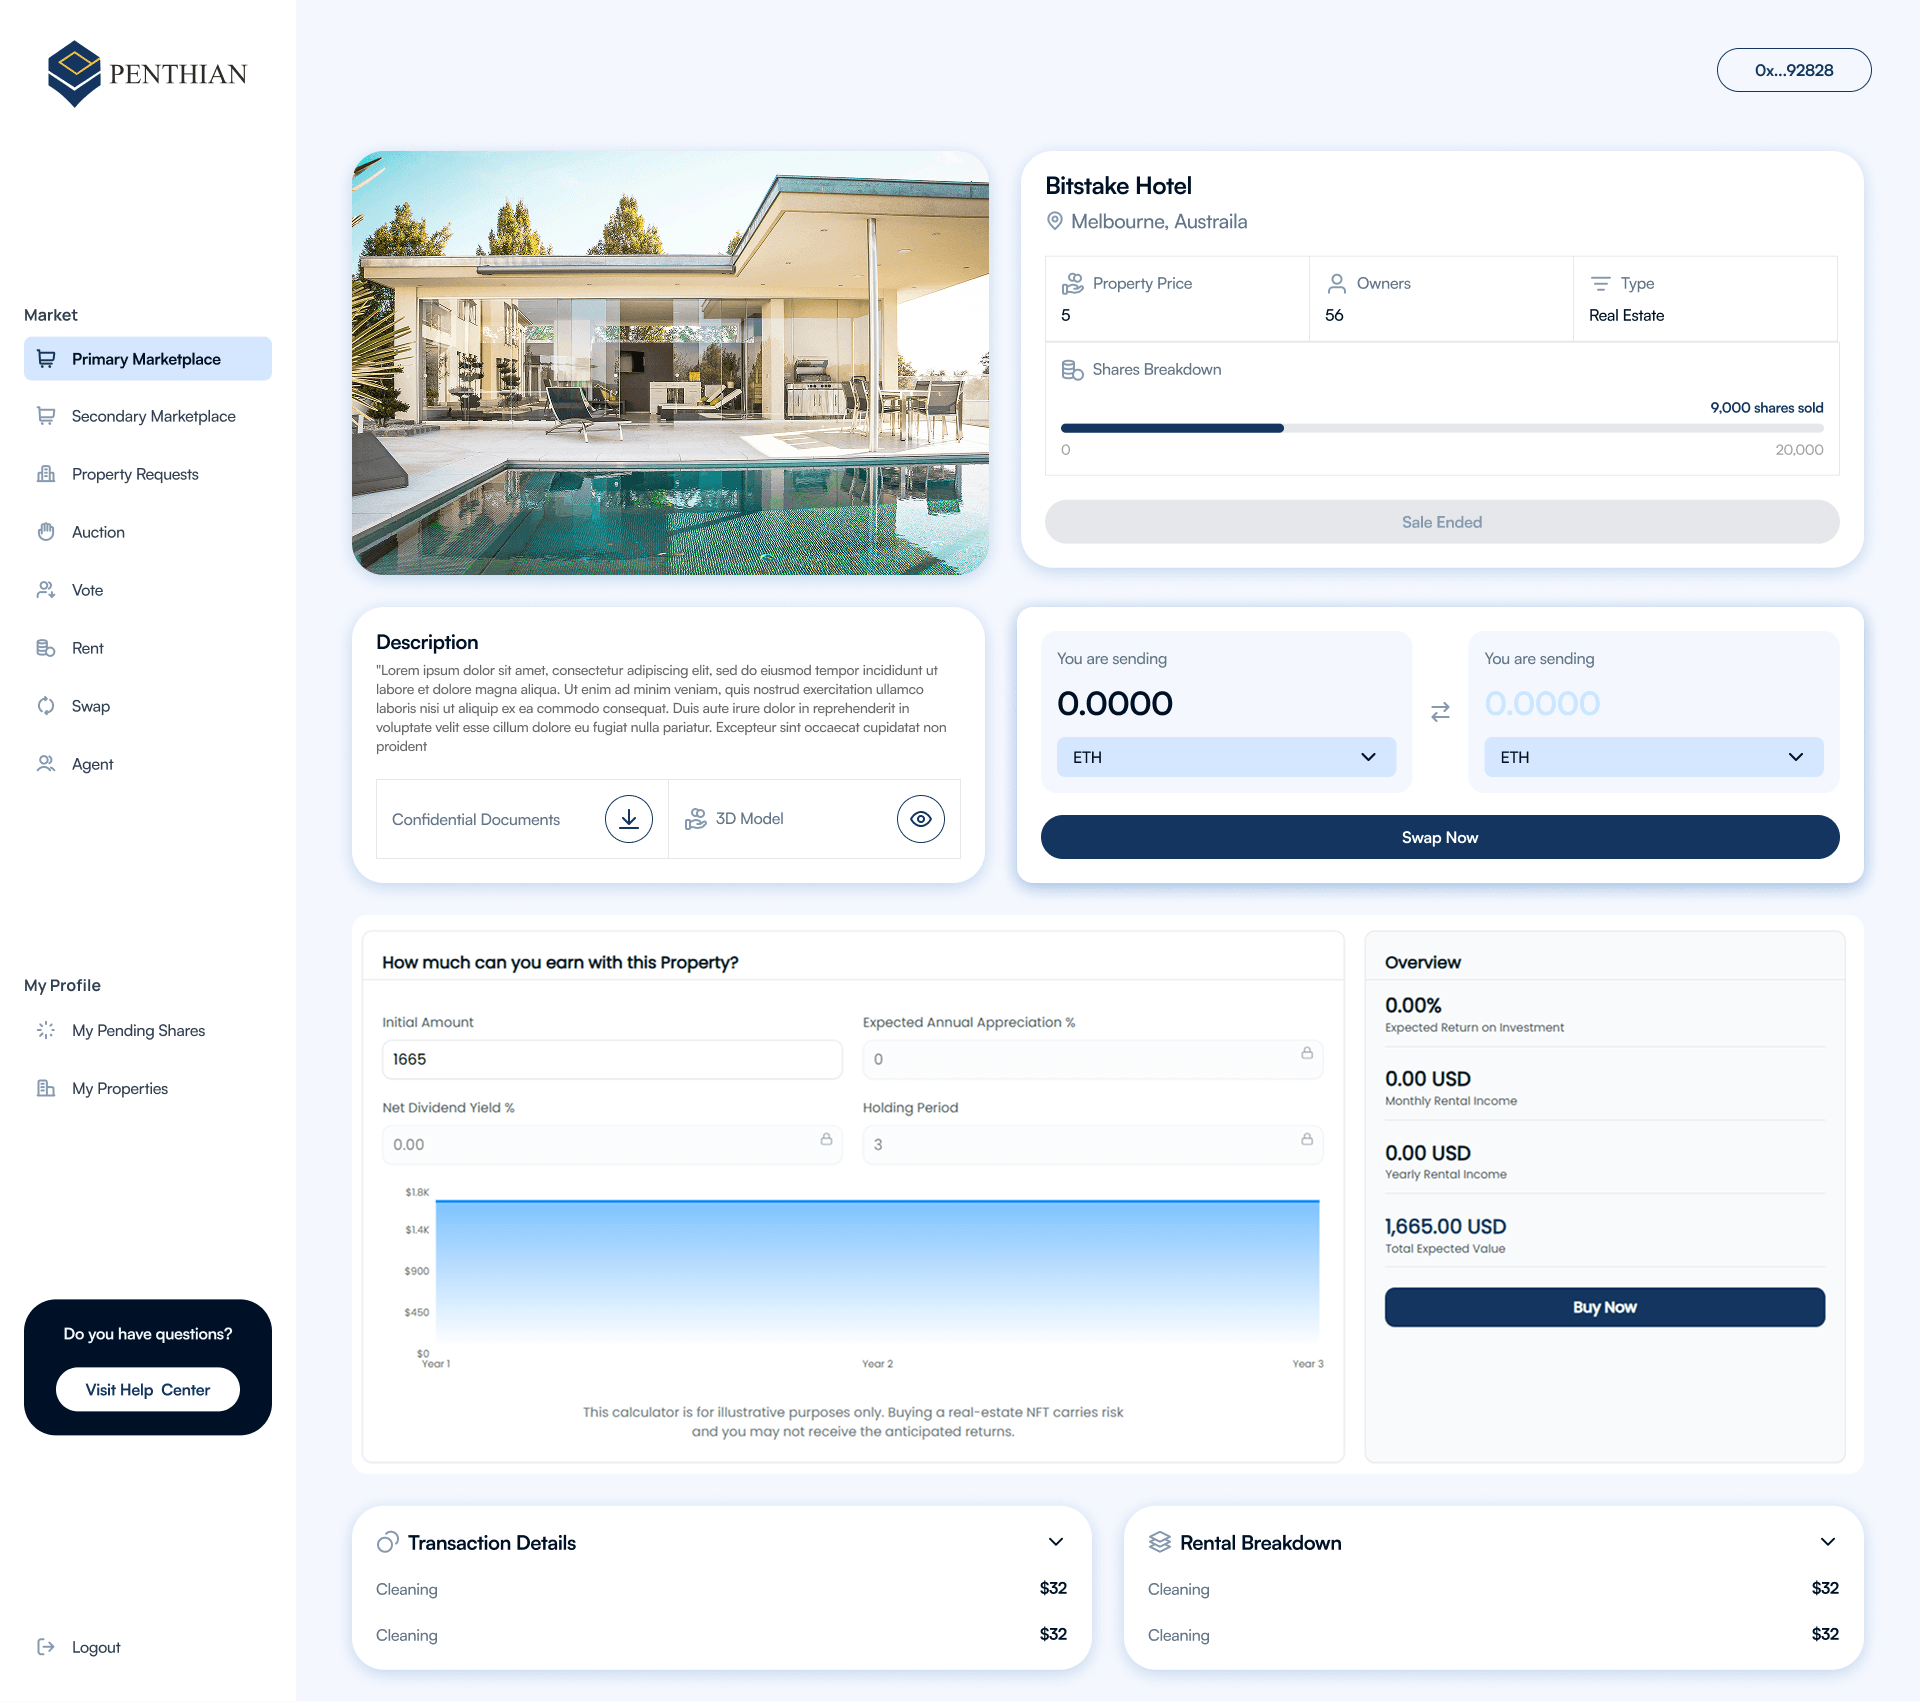Image resolution: width=1920 pixels, height=1702 pixels.
Task: Visit Help Center
Action: (148, 1390)
